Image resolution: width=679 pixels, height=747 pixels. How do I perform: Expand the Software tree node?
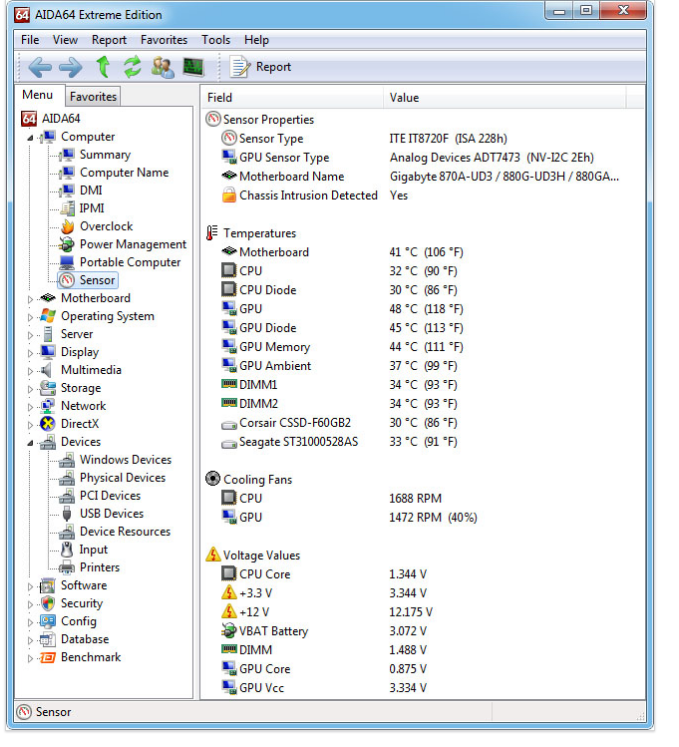pyautogui.click(x=30, y=587)
